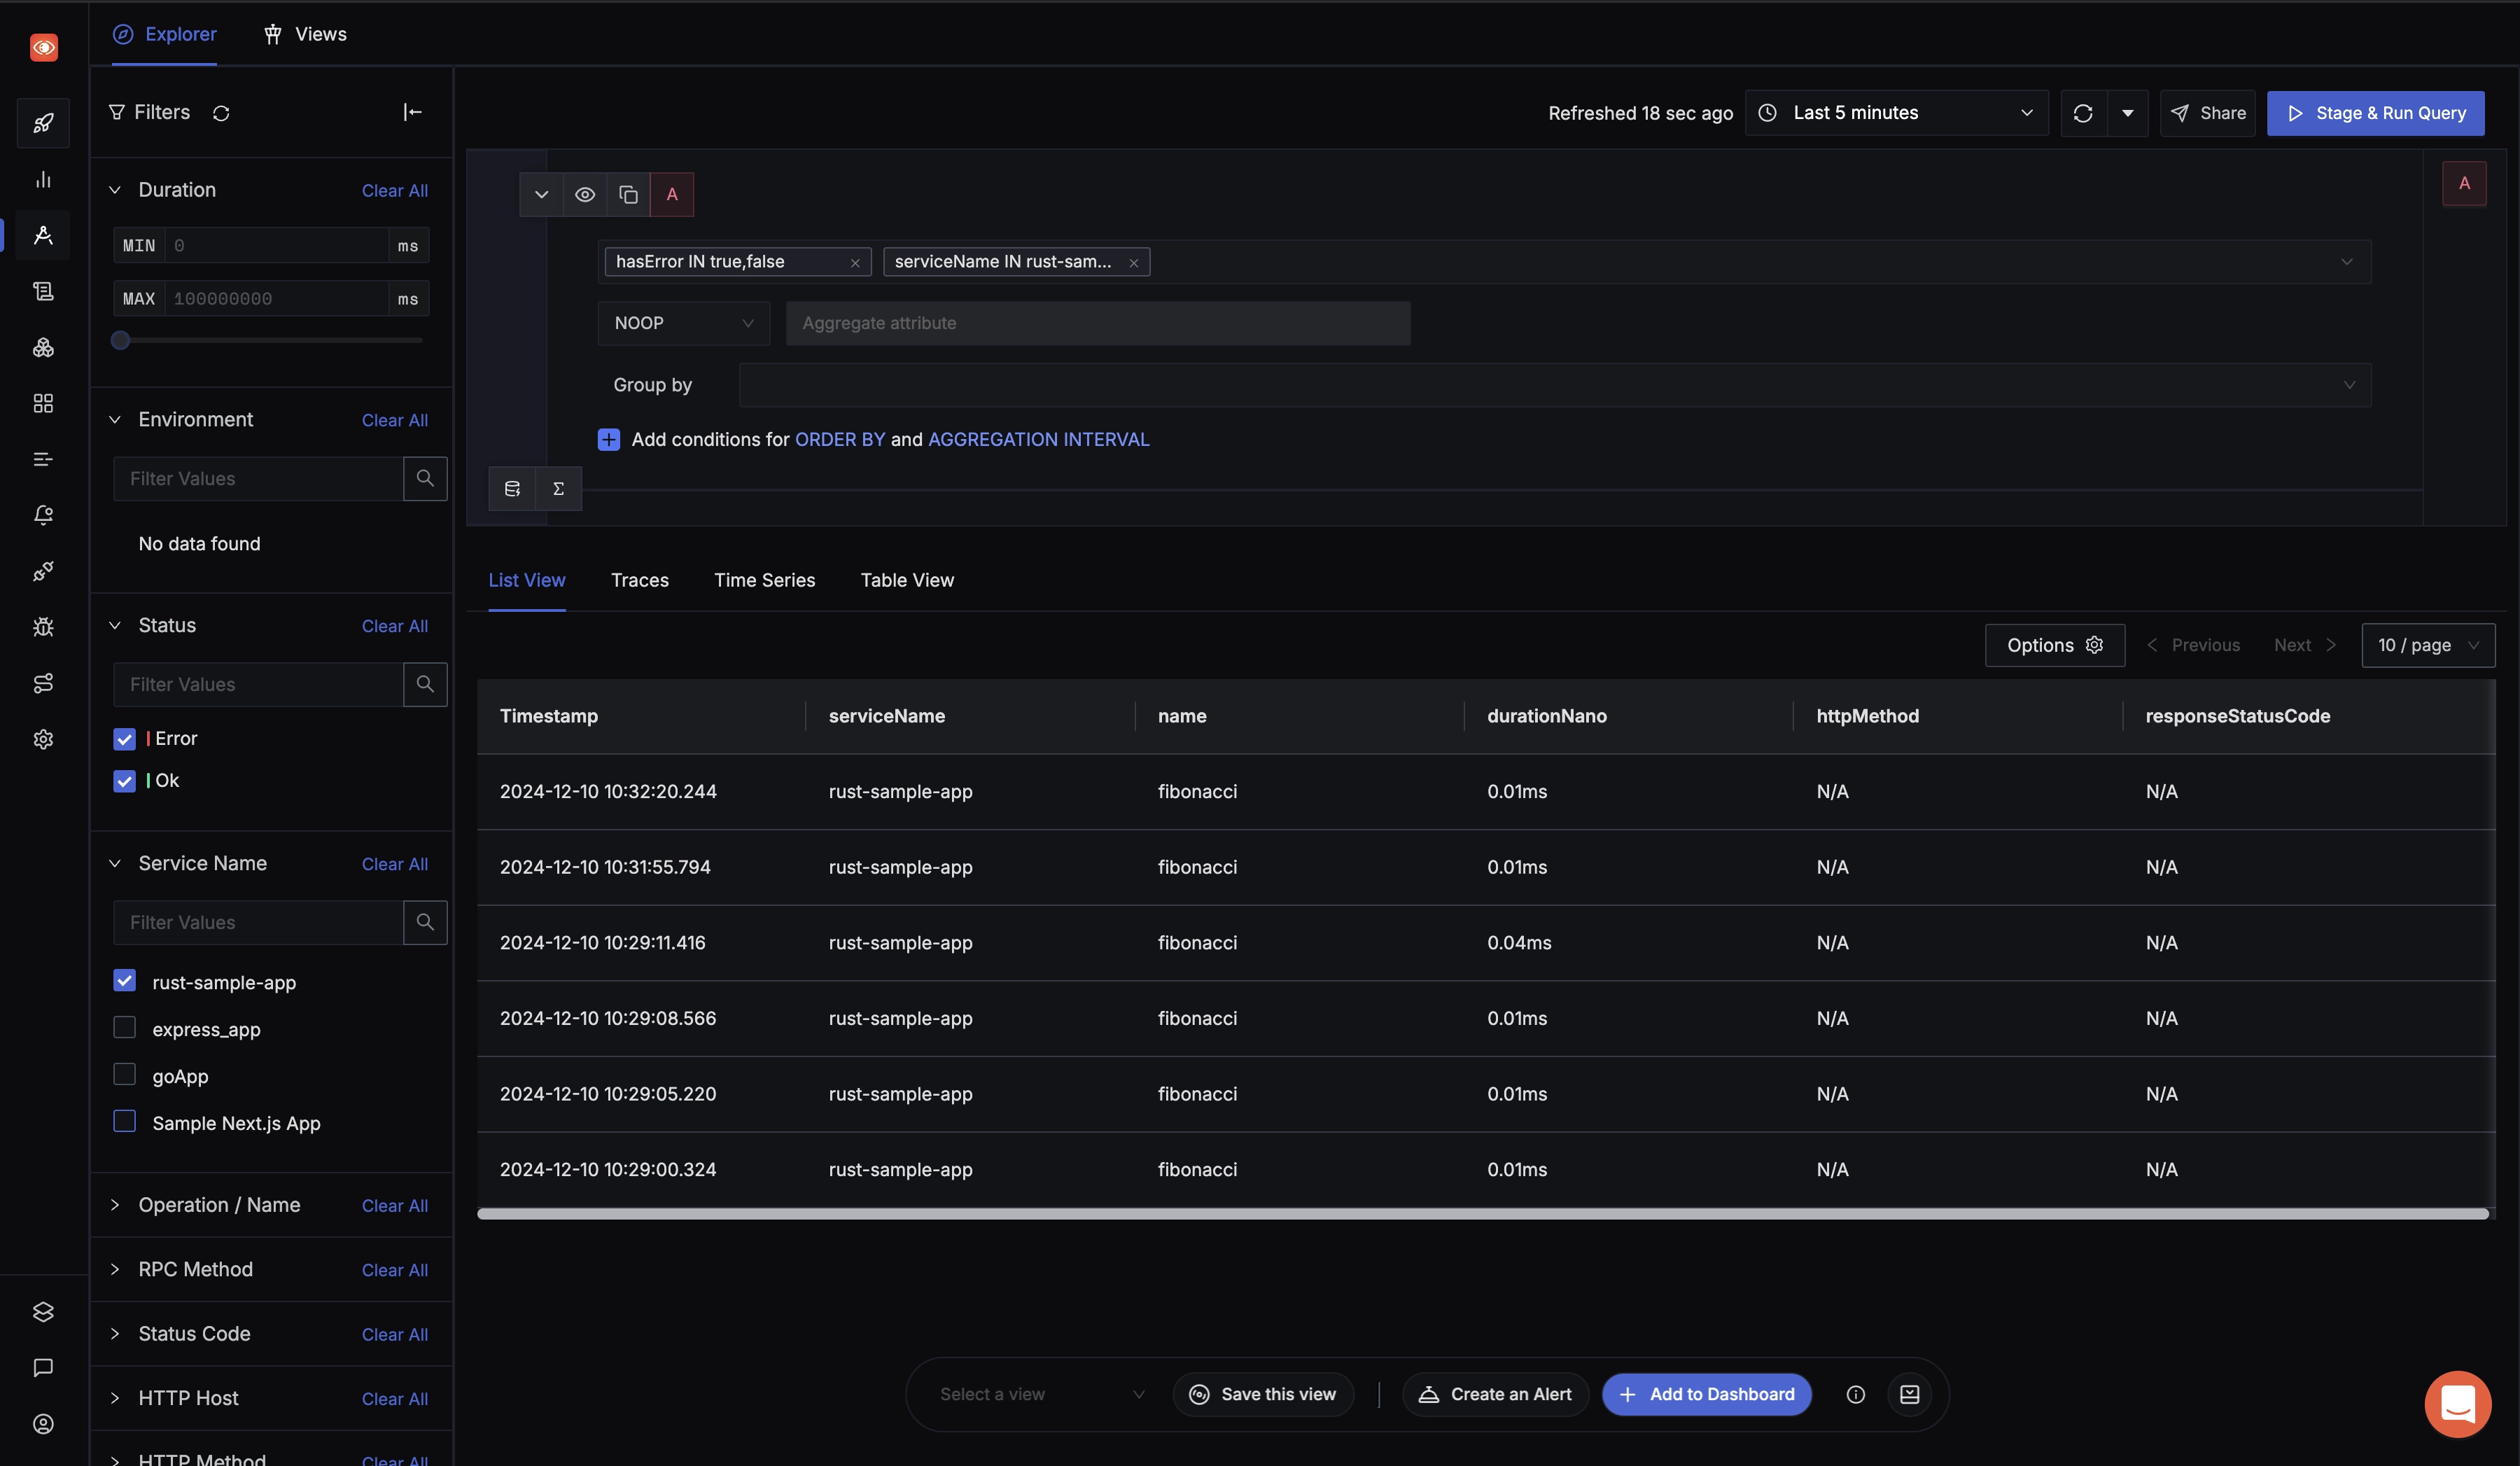
Task: Click Create an Alert button
Action: 1495,1394
